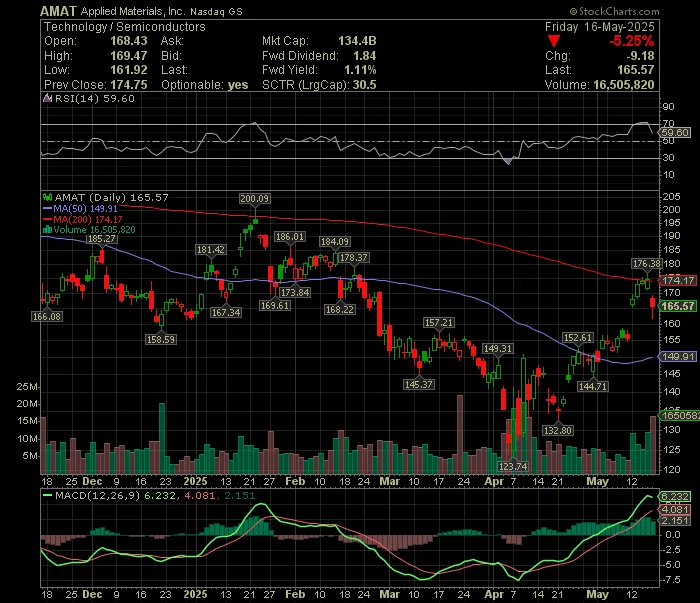Click the SCTR (LrgCap) value 30.5

pyautogui.click(x=364, y=85)
